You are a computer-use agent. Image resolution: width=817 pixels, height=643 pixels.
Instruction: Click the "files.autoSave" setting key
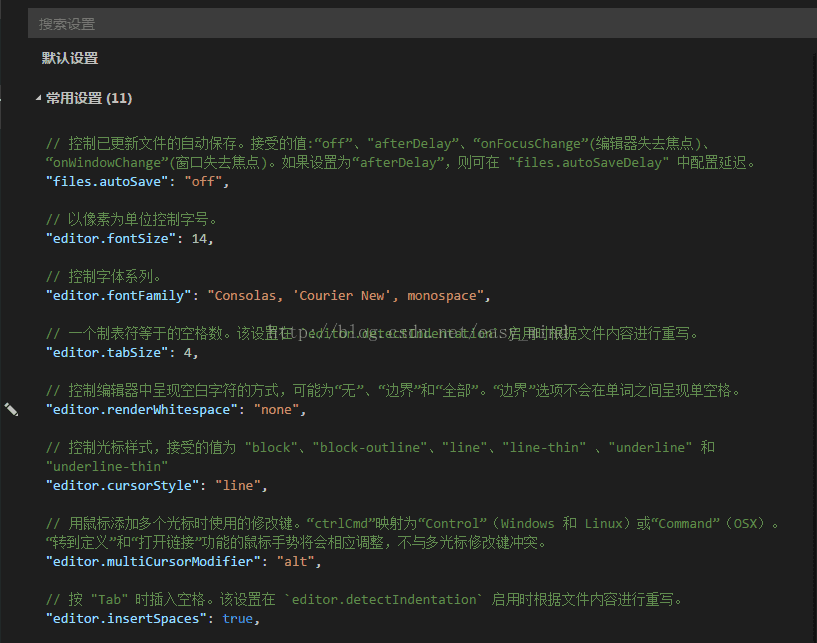[108, 182]
